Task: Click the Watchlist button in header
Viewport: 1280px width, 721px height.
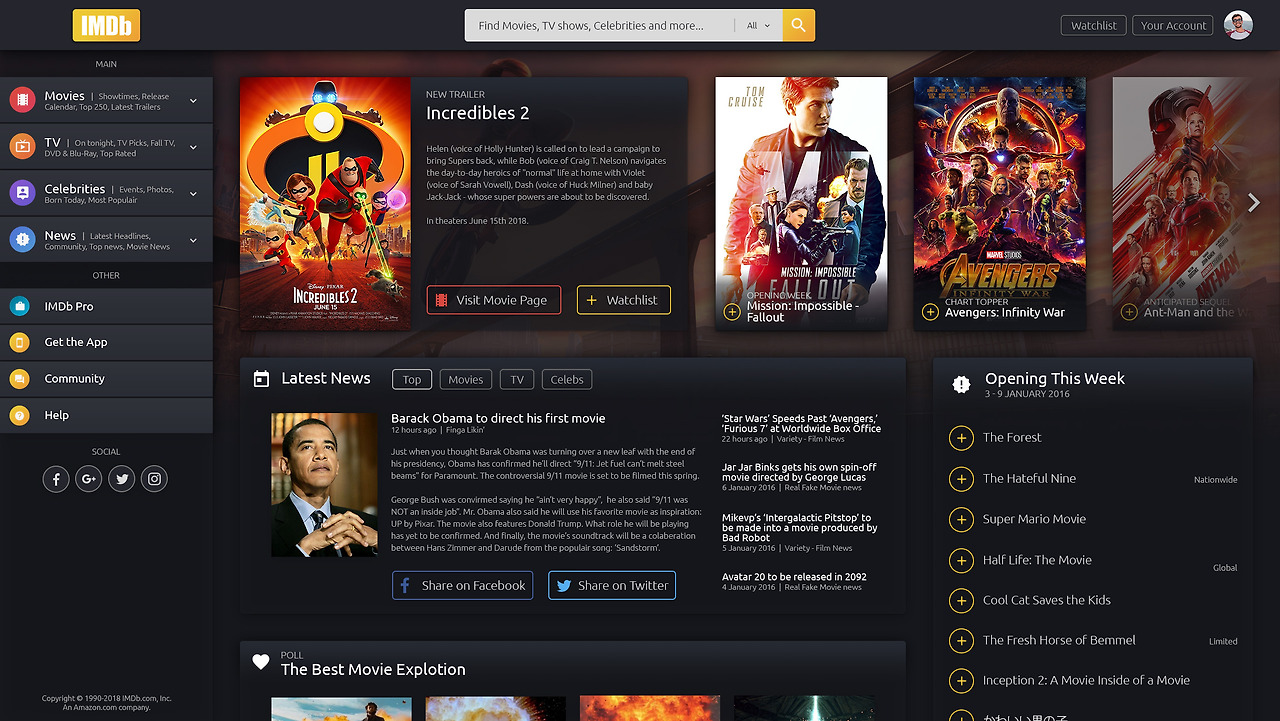Action: pos(1094,26)
